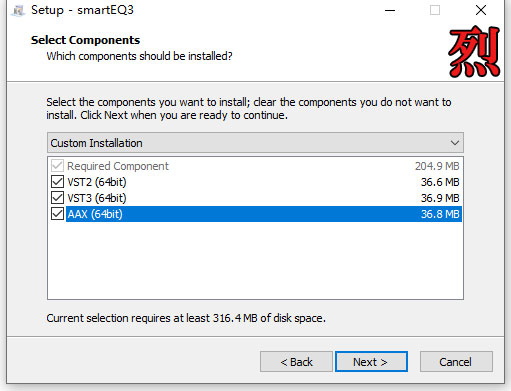
Task: Open the Custom Installation dropdown
Action: [x=255, y=143]
